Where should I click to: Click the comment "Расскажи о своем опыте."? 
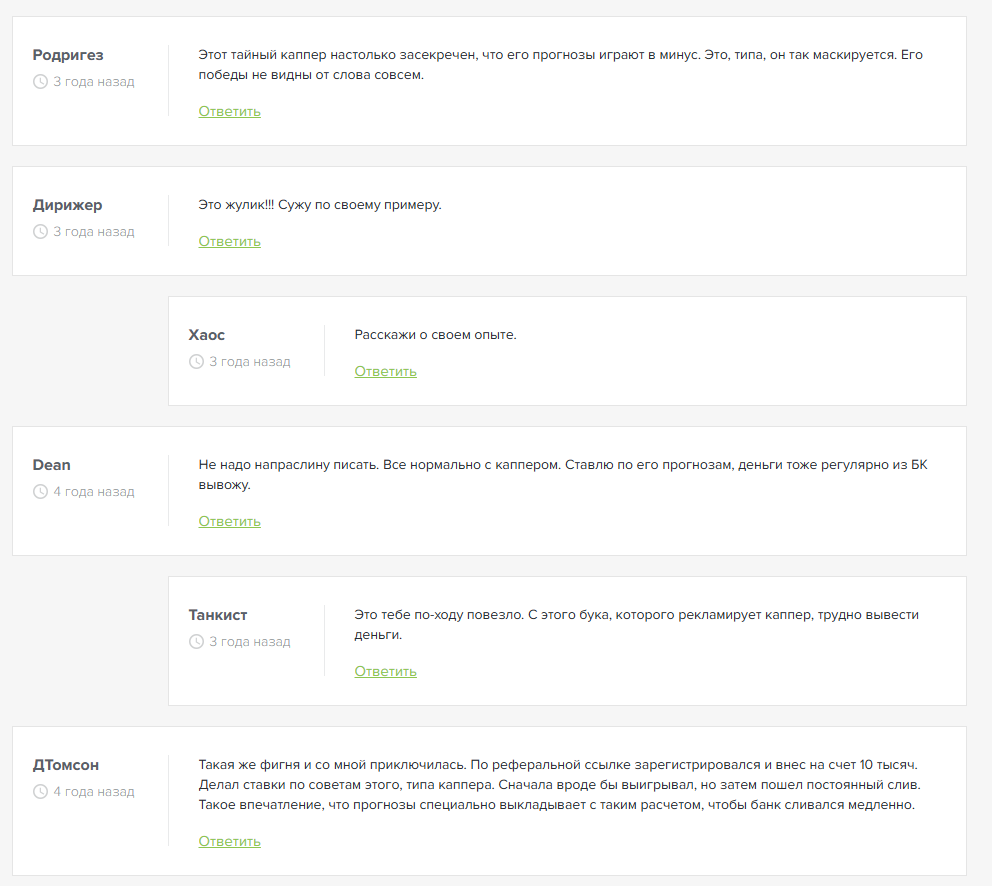point(435,335)
